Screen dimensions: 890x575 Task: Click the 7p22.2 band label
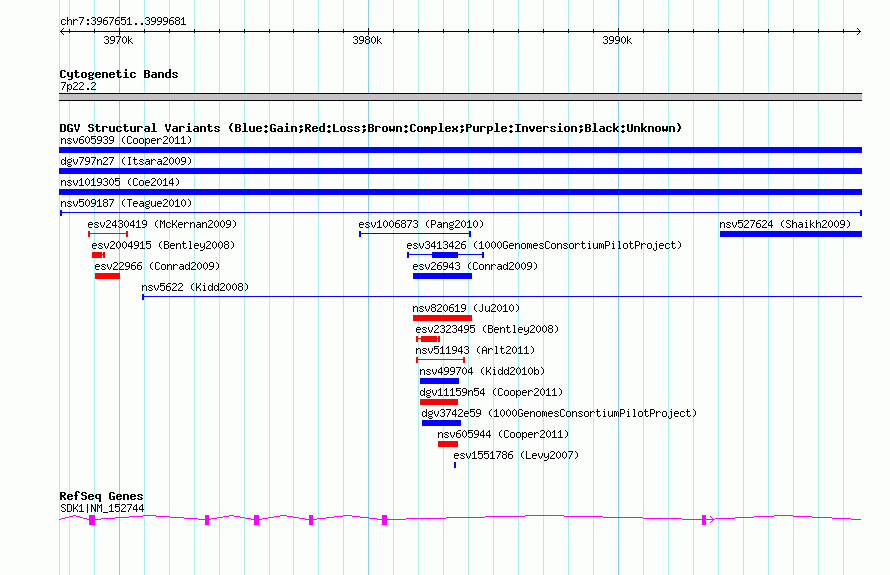pos(78,86)
